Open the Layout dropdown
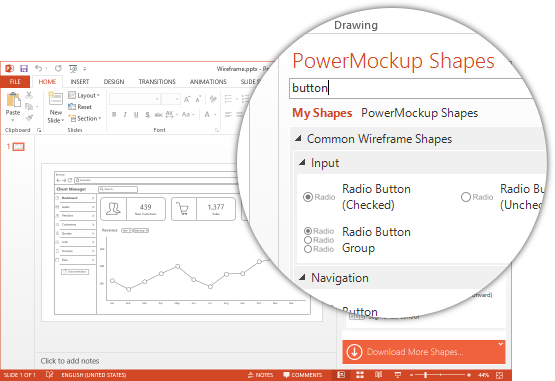The width and height of the screenshot is (555, 381). pos(84,95)
